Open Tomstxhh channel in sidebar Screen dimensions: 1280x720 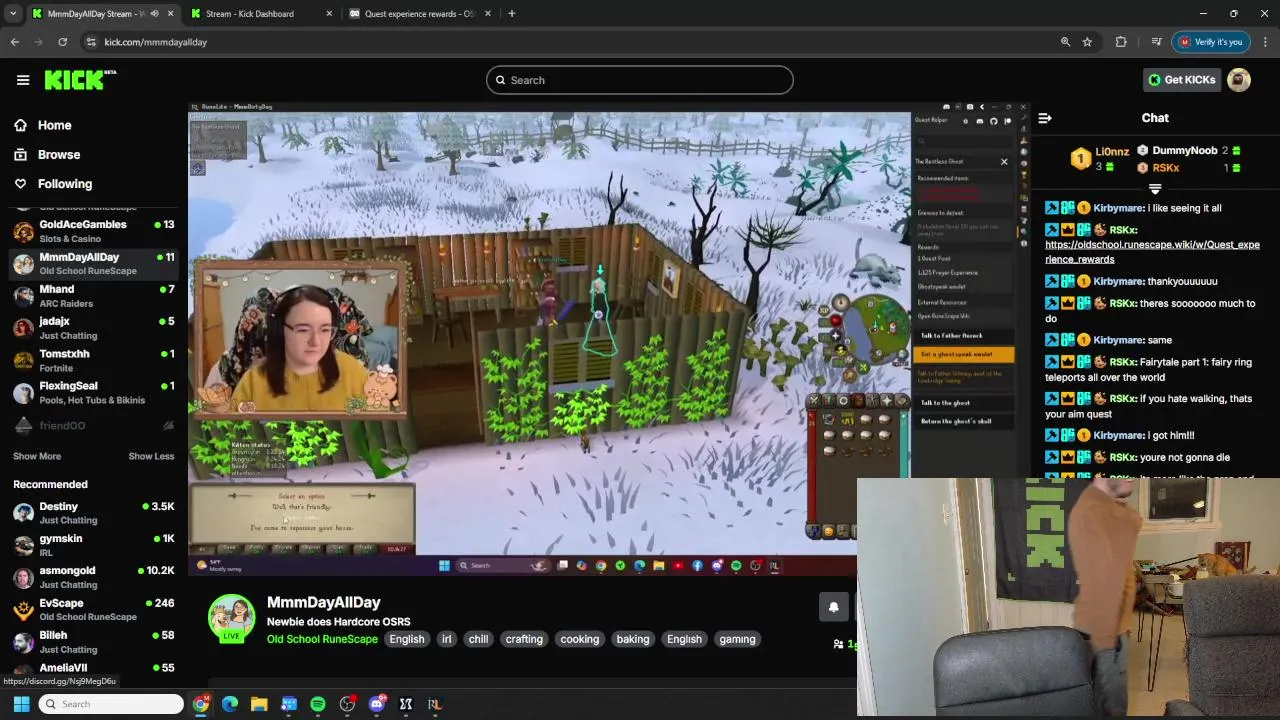click(93, 360)
